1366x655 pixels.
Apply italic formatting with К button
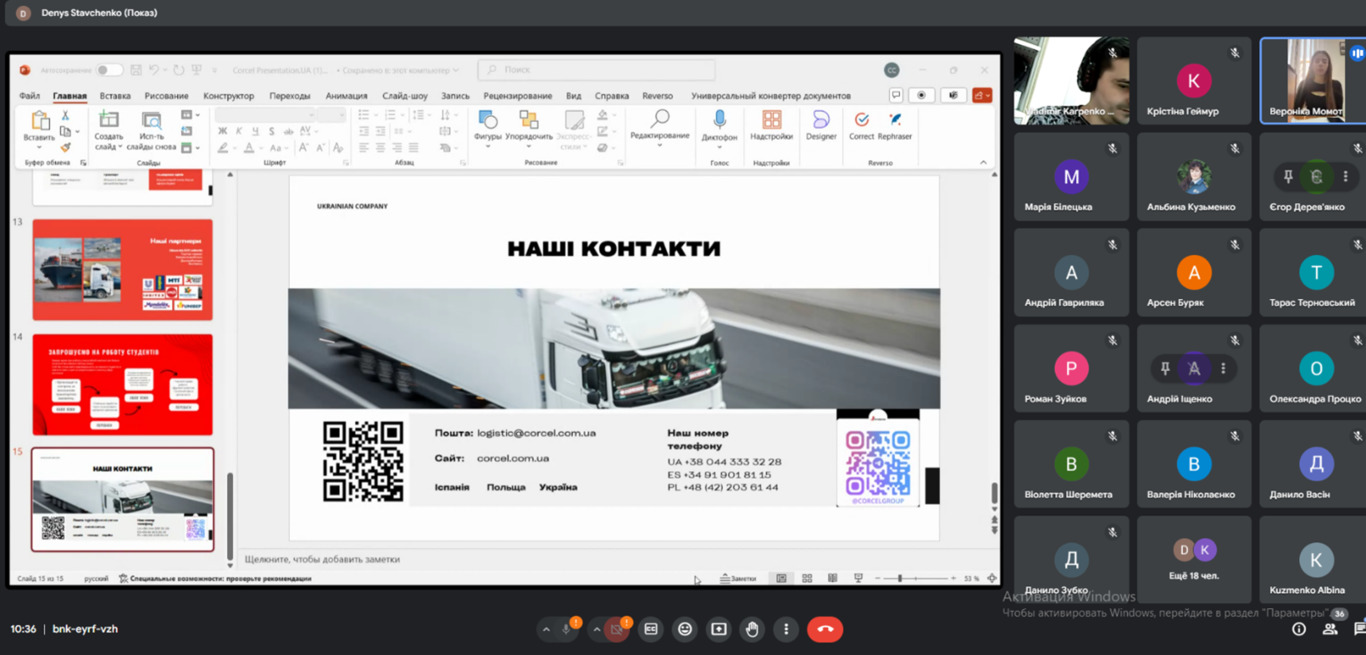239,131
